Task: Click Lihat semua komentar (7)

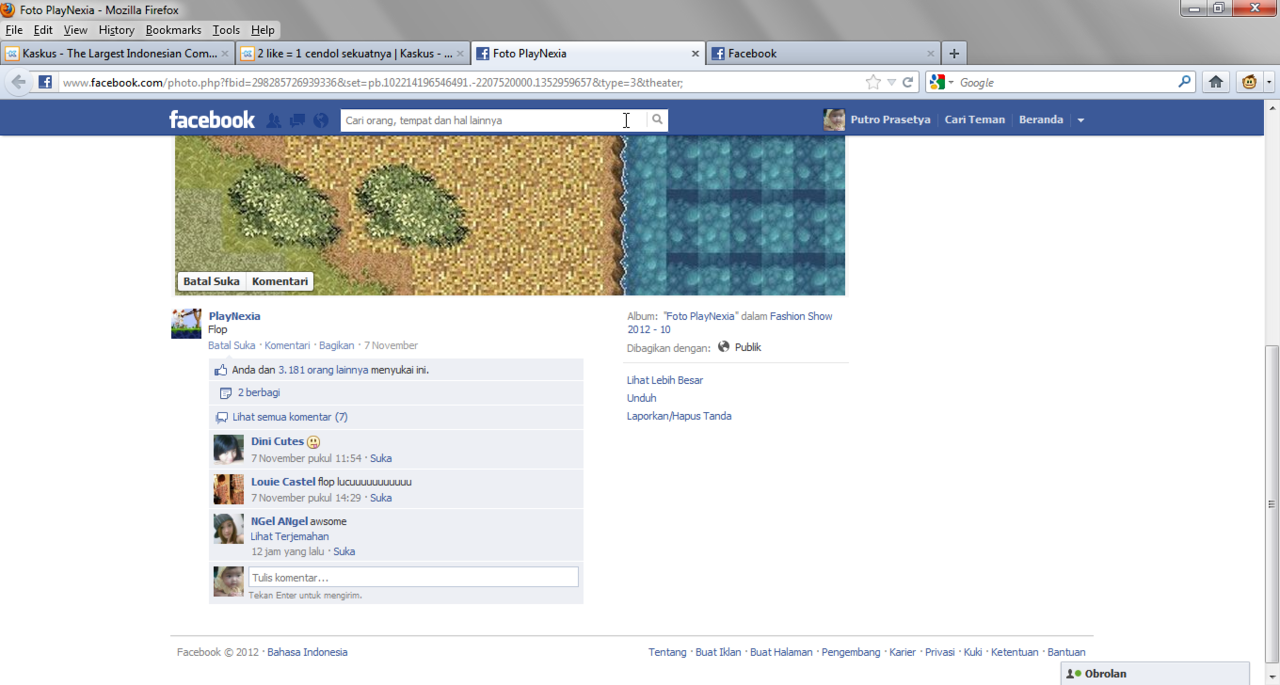Action: (x=290, y=417)
